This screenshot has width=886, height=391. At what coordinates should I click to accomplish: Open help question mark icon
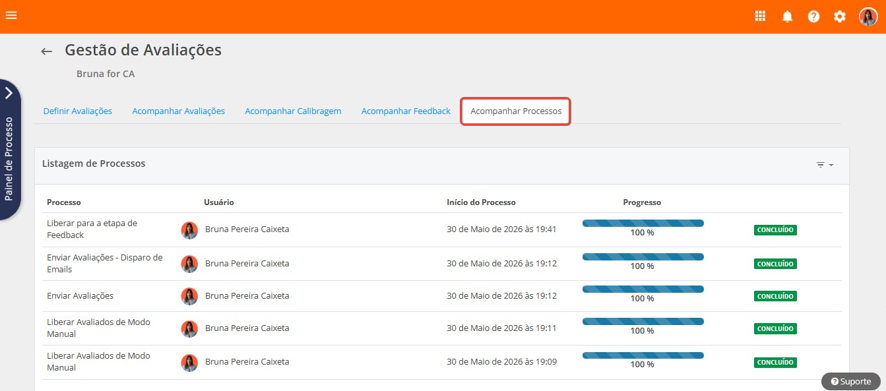814,16
